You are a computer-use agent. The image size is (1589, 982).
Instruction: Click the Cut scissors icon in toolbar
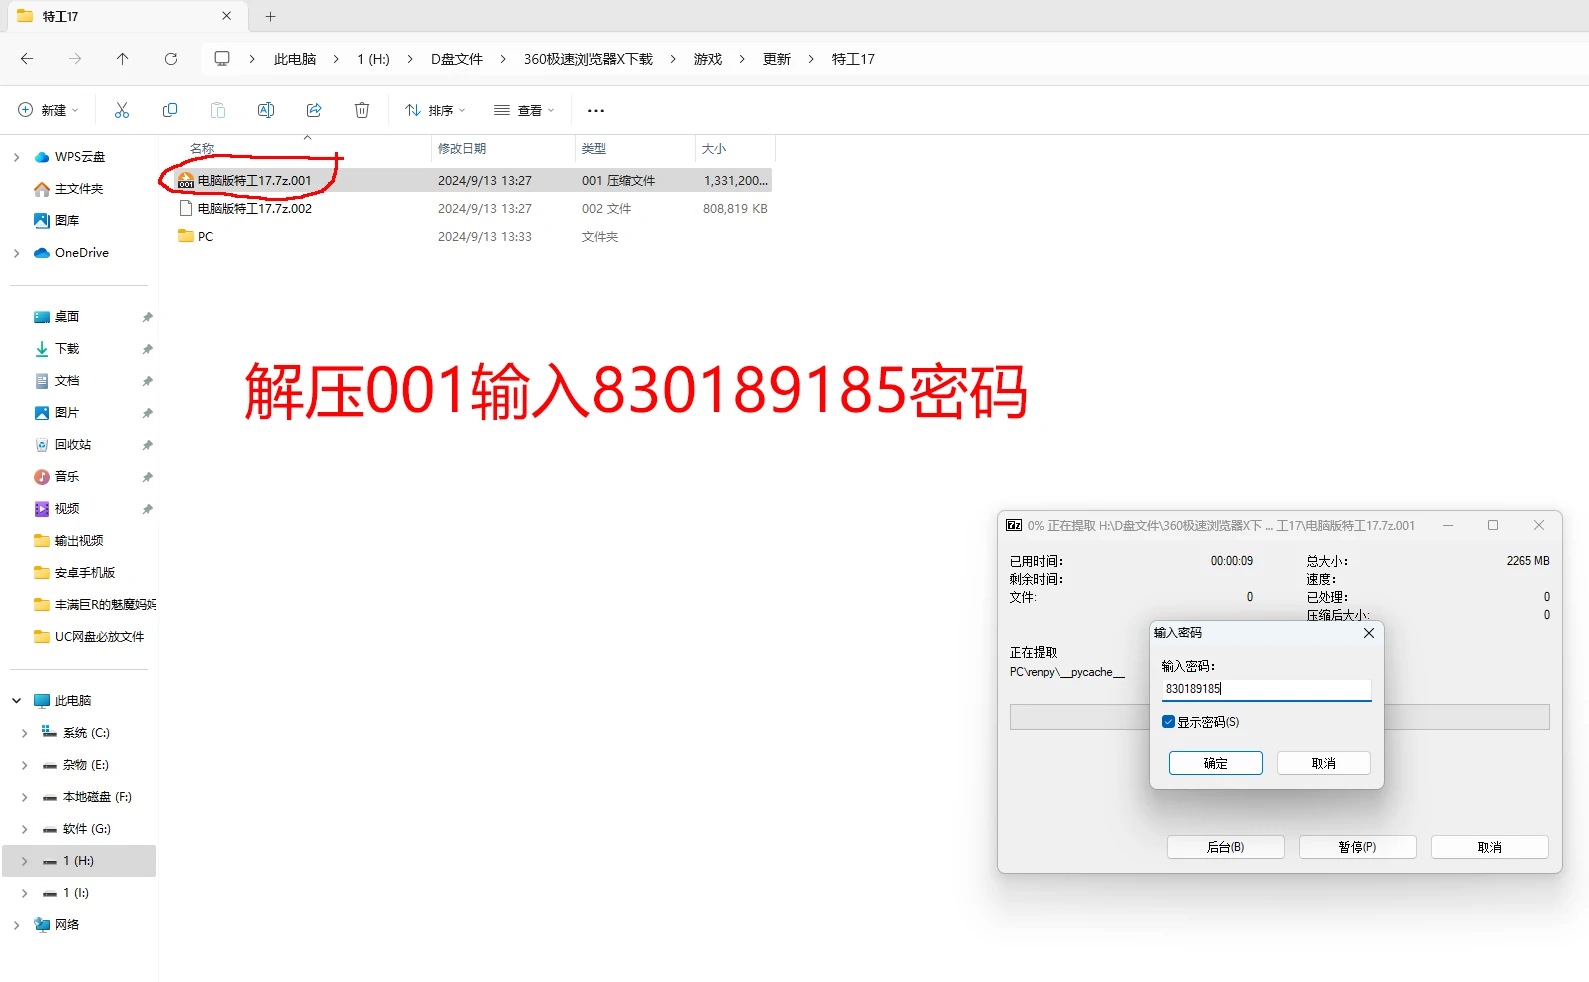click(x=122, y=110)
